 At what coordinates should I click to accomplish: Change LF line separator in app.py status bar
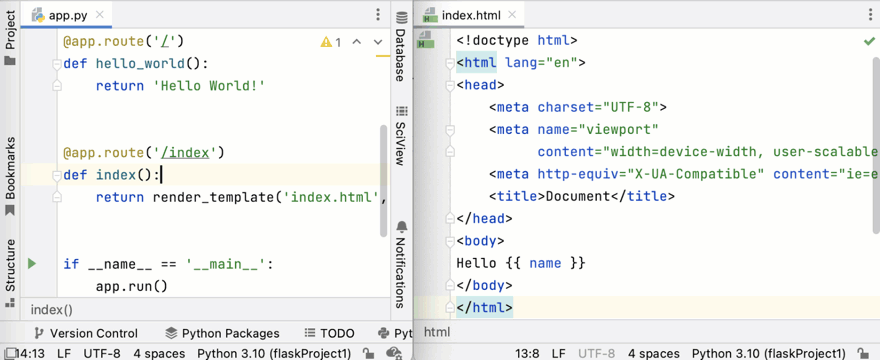click(x=64, y=353)
